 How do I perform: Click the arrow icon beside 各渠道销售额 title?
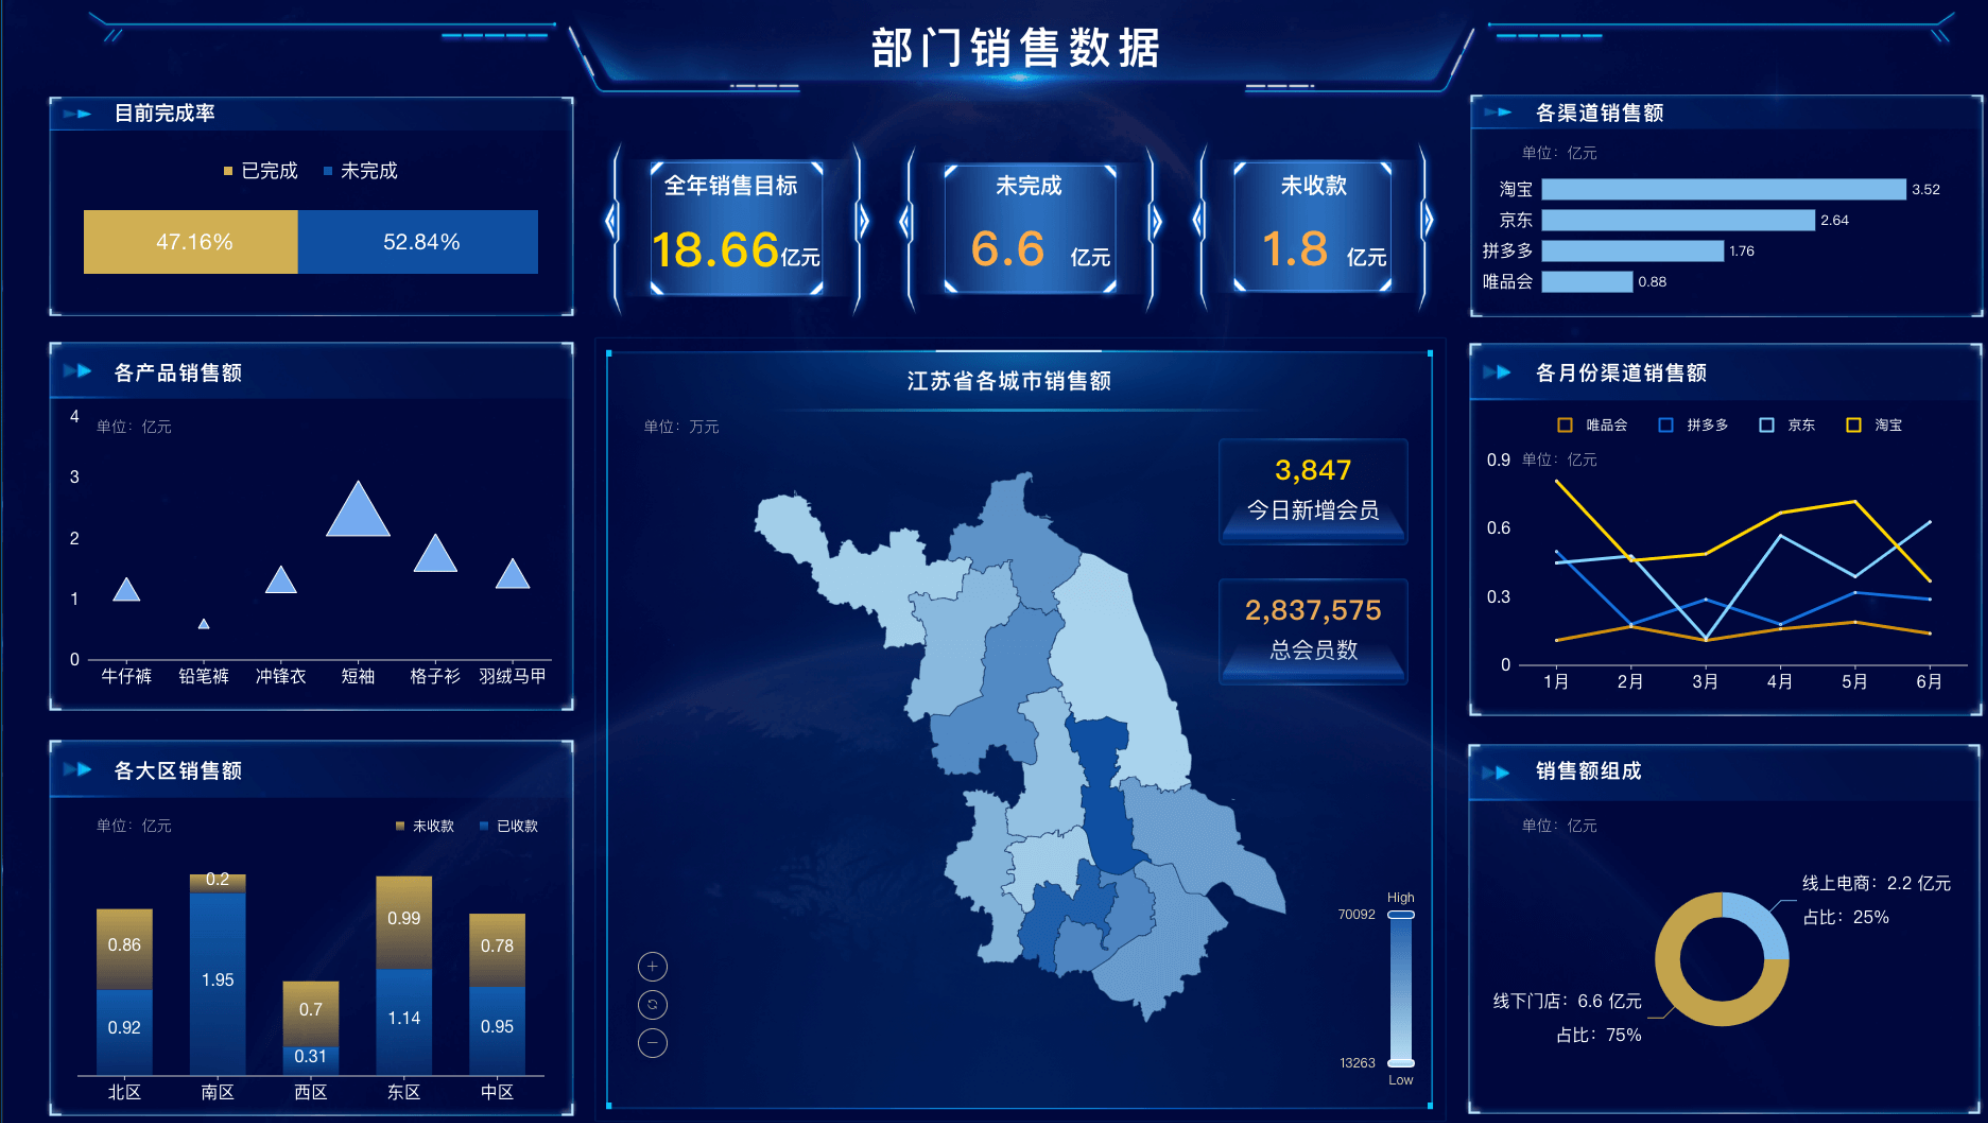coord(1498,113)
